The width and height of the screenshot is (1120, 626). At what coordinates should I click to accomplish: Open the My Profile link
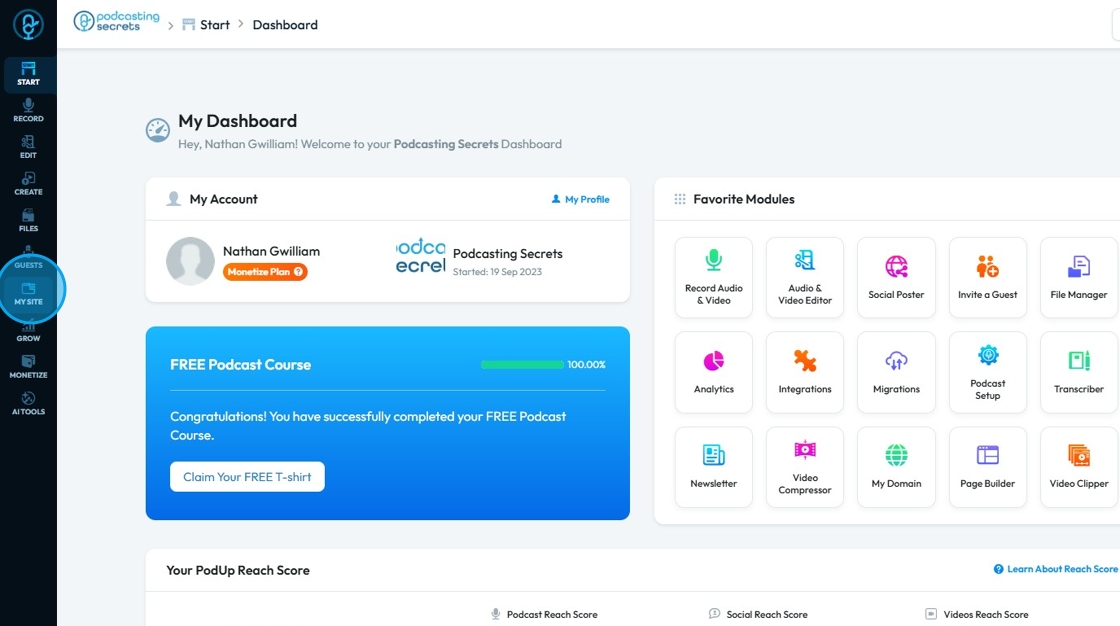[581, 199]
